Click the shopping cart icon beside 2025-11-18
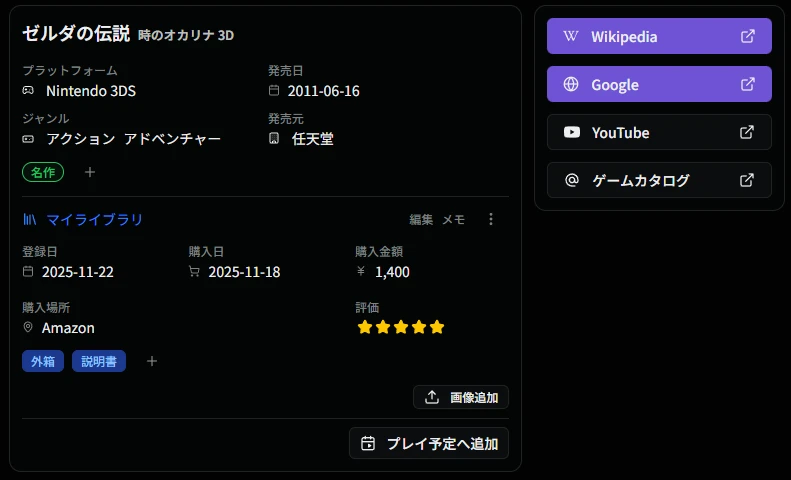Image resolution: width=791 pixels, height=480 pixels. point(194,271)
